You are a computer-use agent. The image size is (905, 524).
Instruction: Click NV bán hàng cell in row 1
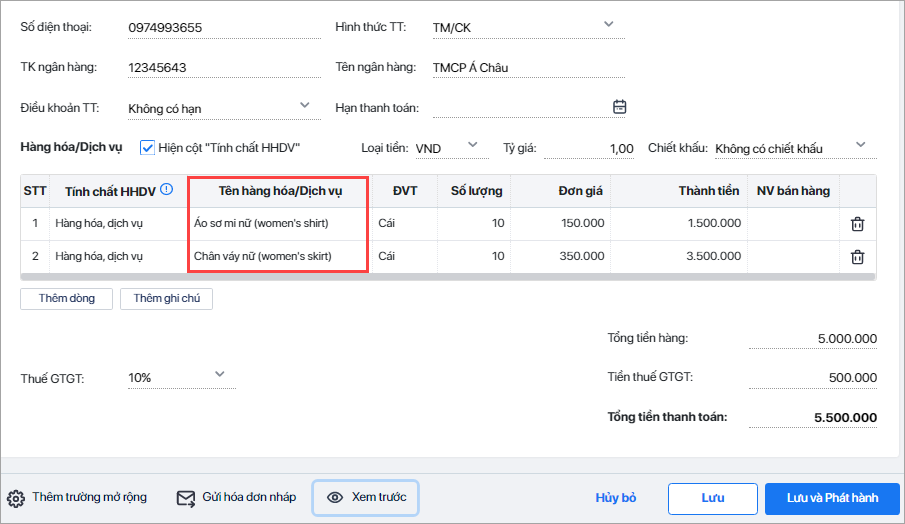click(x=793, y=223)
